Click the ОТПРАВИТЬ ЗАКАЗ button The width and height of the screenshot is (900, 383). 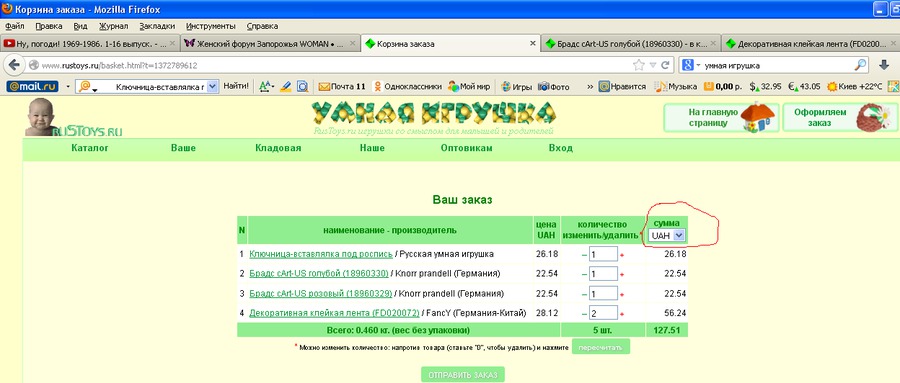[463, 375]
